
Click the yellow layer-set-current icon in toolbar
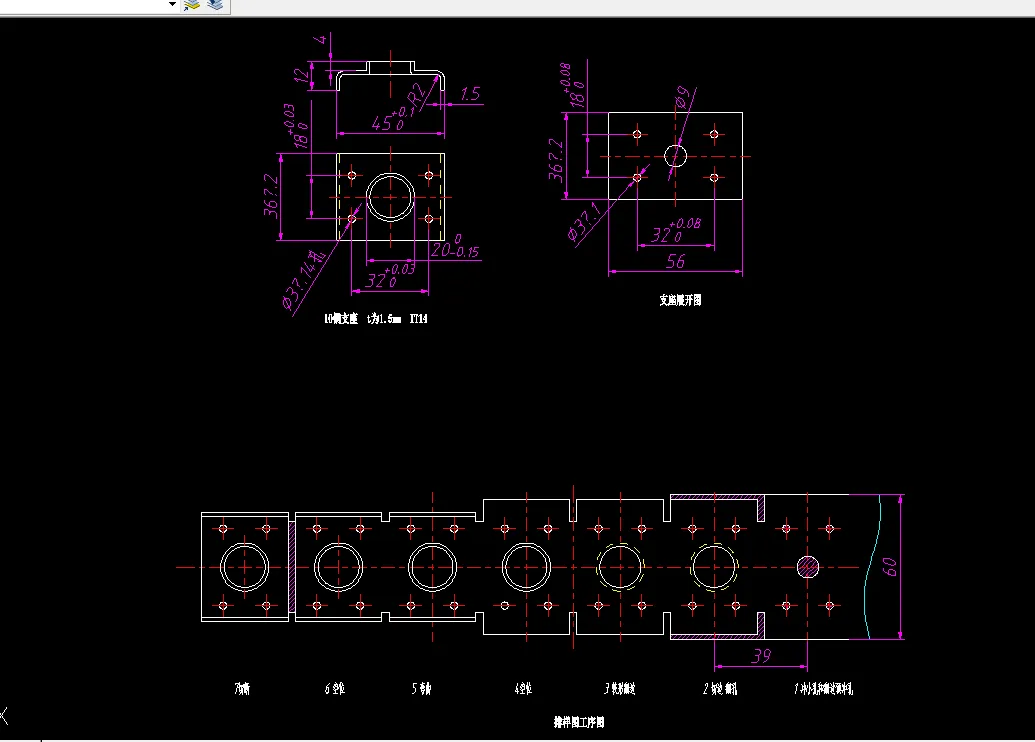point(192,6)
